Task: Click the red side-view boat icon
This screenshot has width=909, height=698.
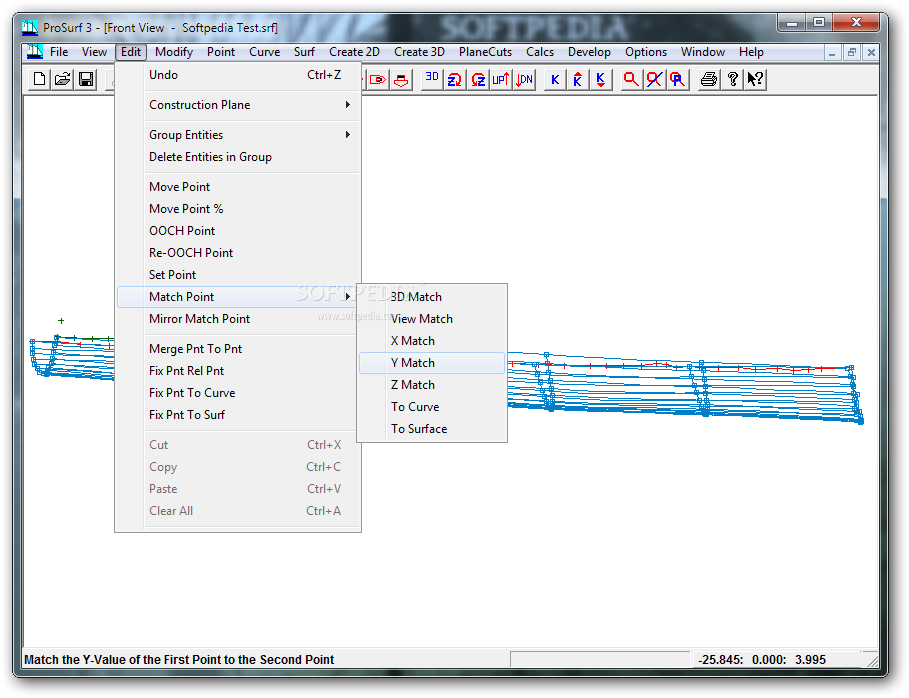Action: tap(378, 79)
